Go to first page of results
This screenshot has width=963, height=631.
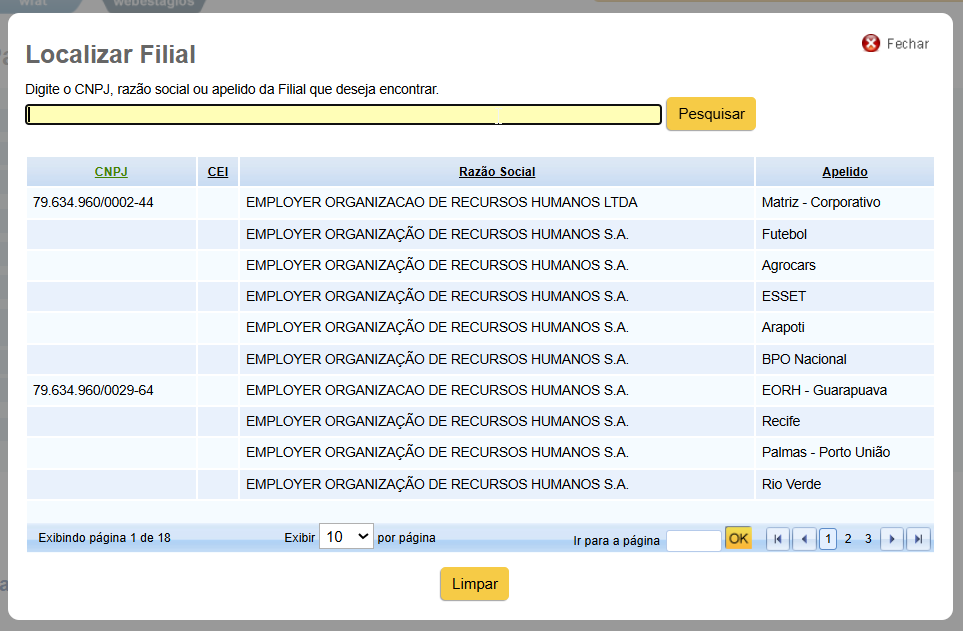778,539
